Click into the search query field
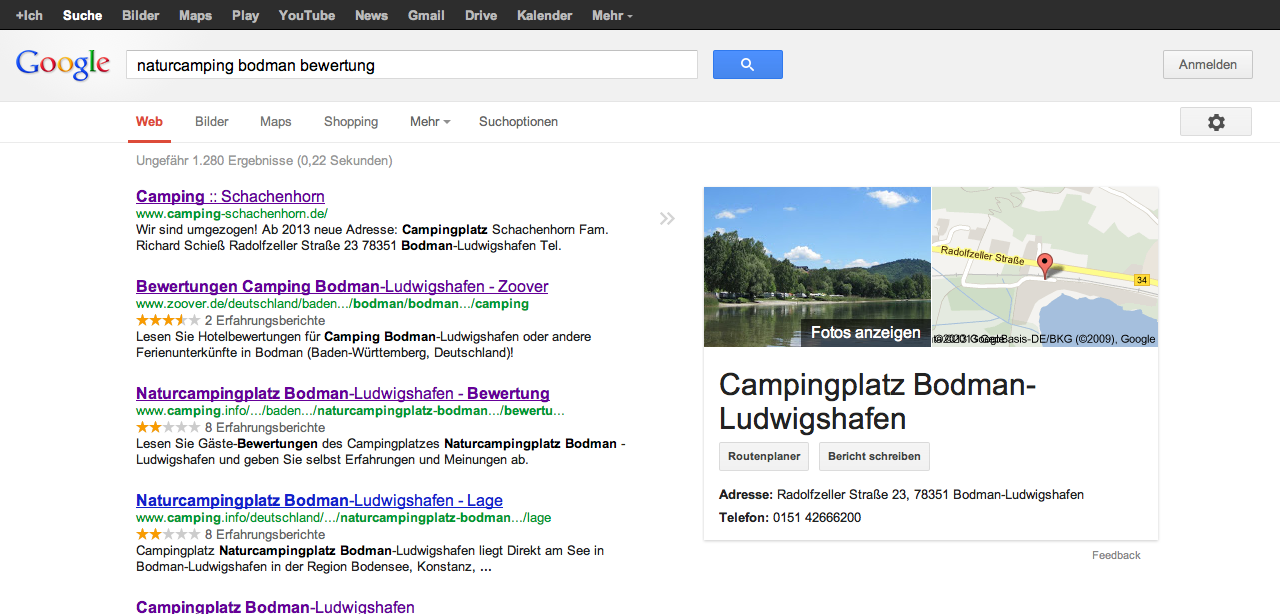 pyautogui.click(x=411, y=65)
